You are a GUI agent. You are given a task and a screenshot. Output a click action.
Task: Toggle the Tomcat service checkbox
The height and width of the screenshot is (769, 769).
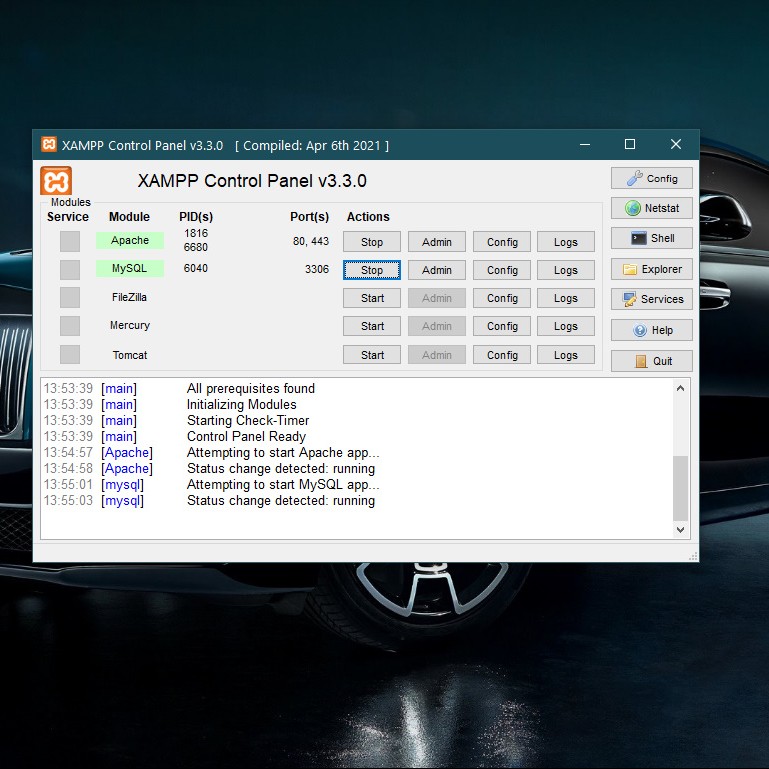pos(70,354)
